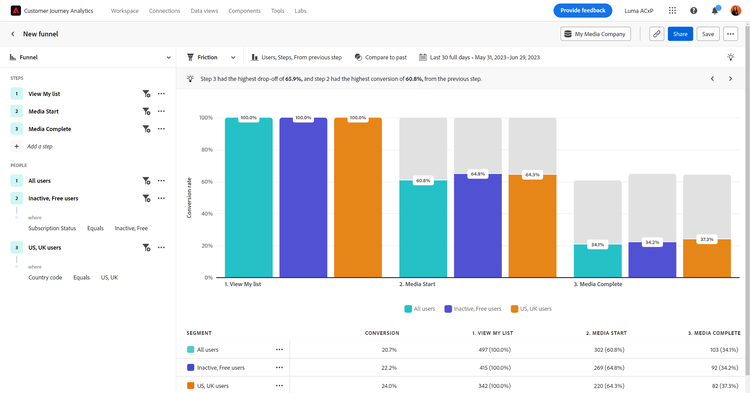Open the Workspace menu
Image resolution: width=750 pixels, height=393 pixels.
tap(125, 11)
